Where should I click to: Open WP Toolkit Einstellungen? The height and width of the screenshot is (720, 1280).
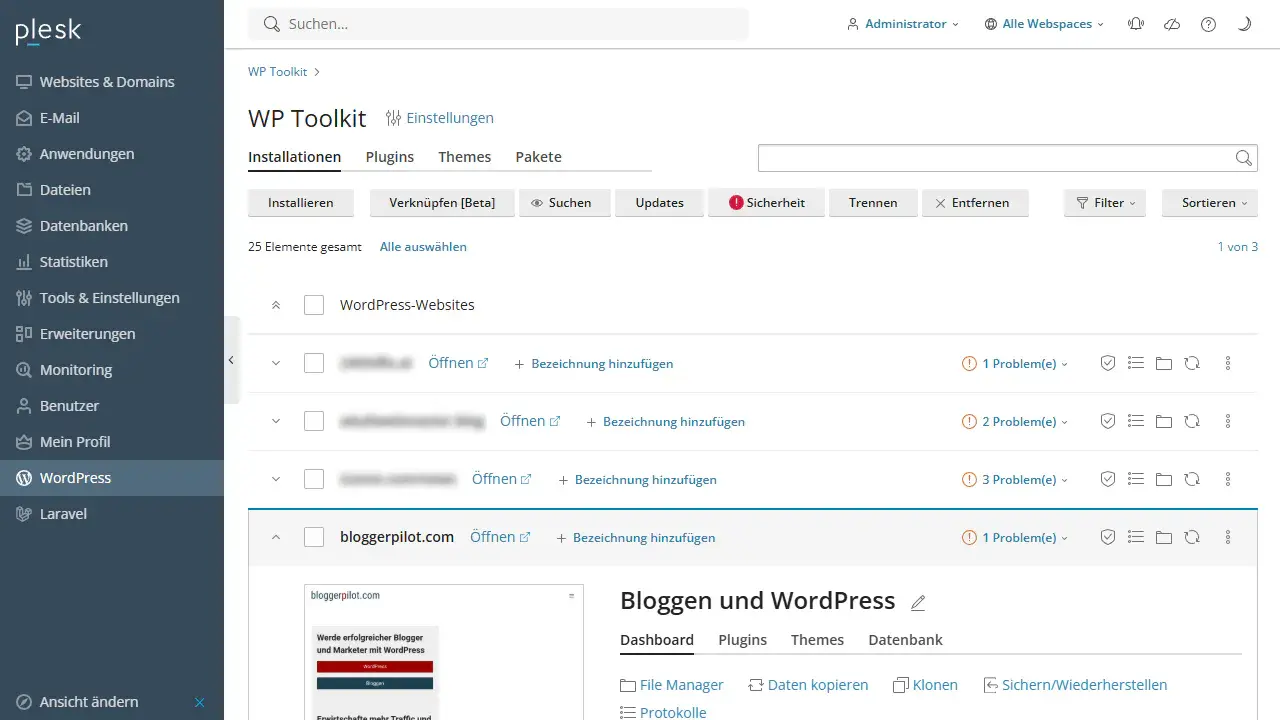point(439,118)
